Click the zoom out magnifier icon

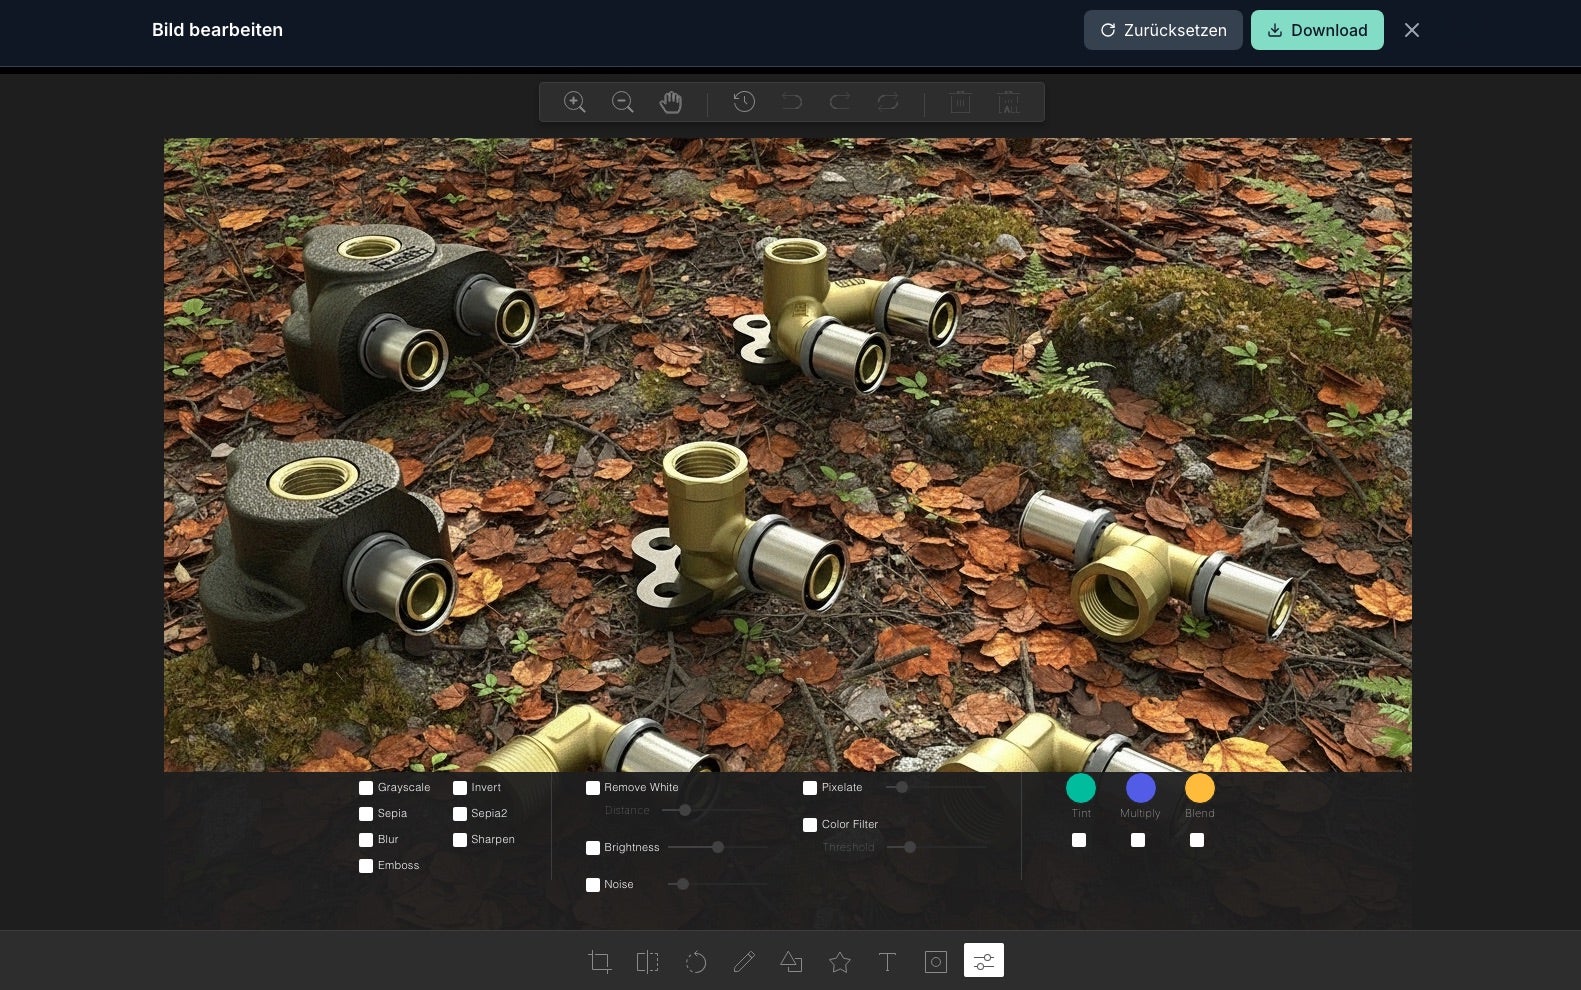(x=623, y=102)
